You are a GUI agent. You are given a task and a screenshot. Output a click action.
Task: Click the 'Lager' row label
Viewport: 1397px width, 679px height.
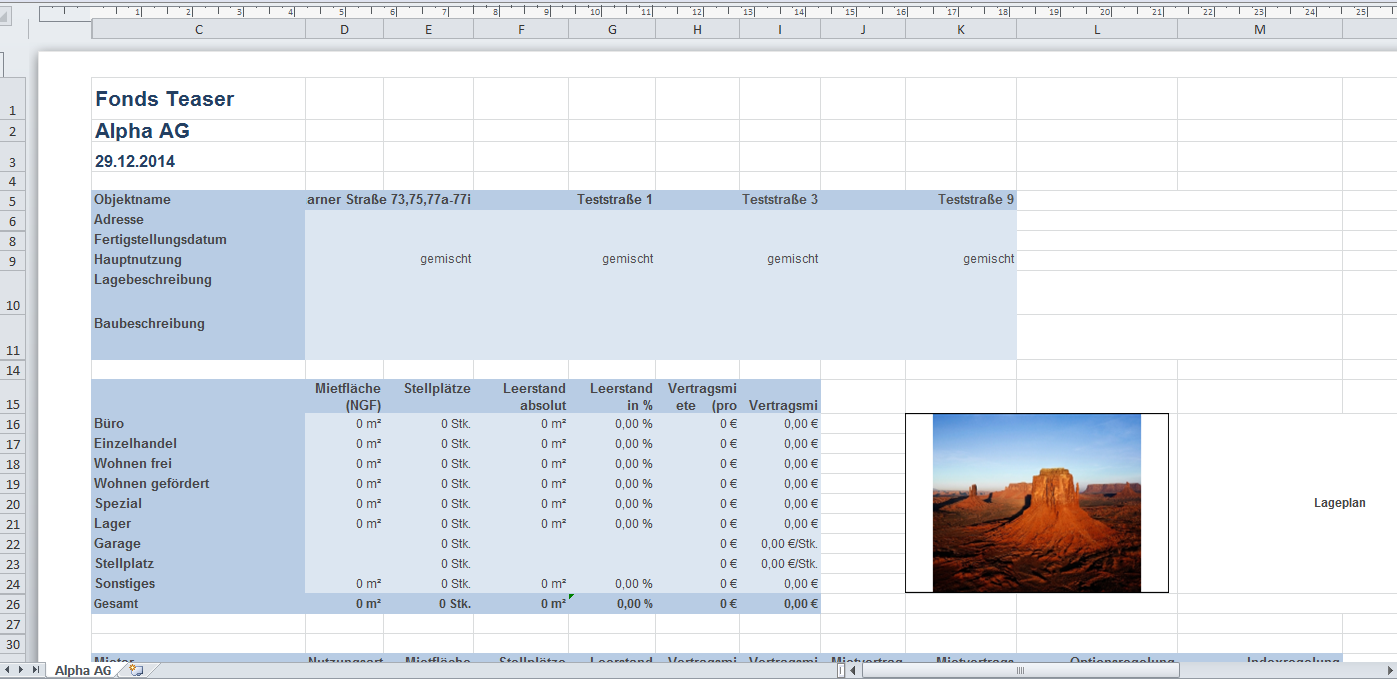[x=198, y=524]
